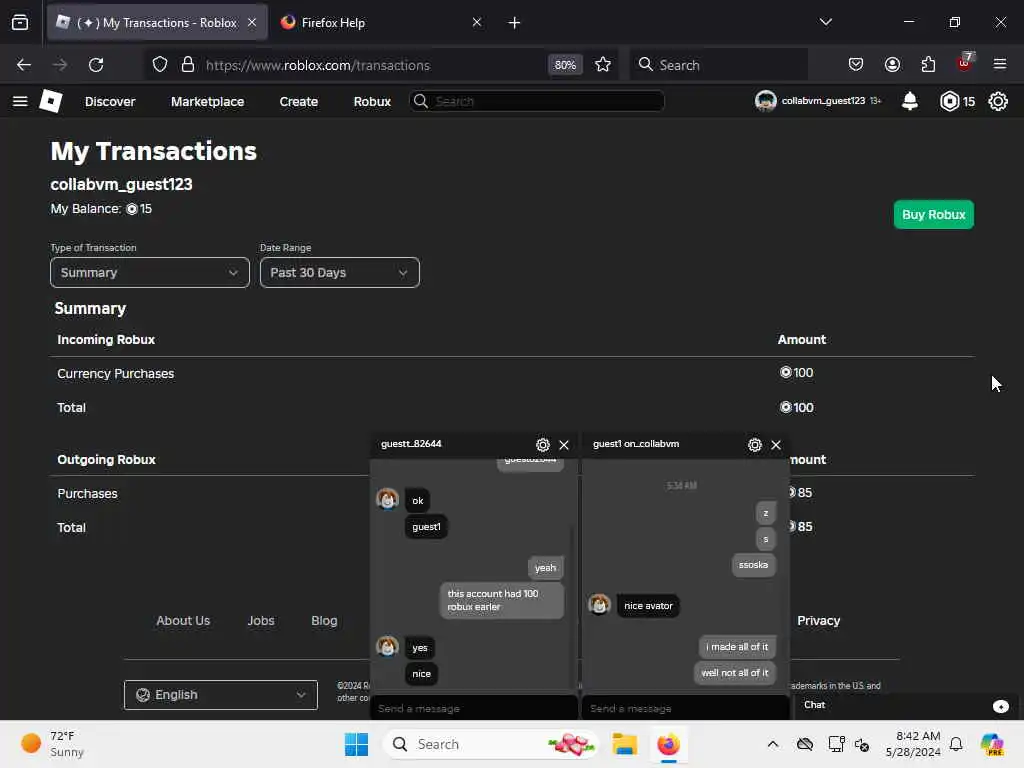
Task: Show hidden system tray icons
Action: click(x=773, y=744)
